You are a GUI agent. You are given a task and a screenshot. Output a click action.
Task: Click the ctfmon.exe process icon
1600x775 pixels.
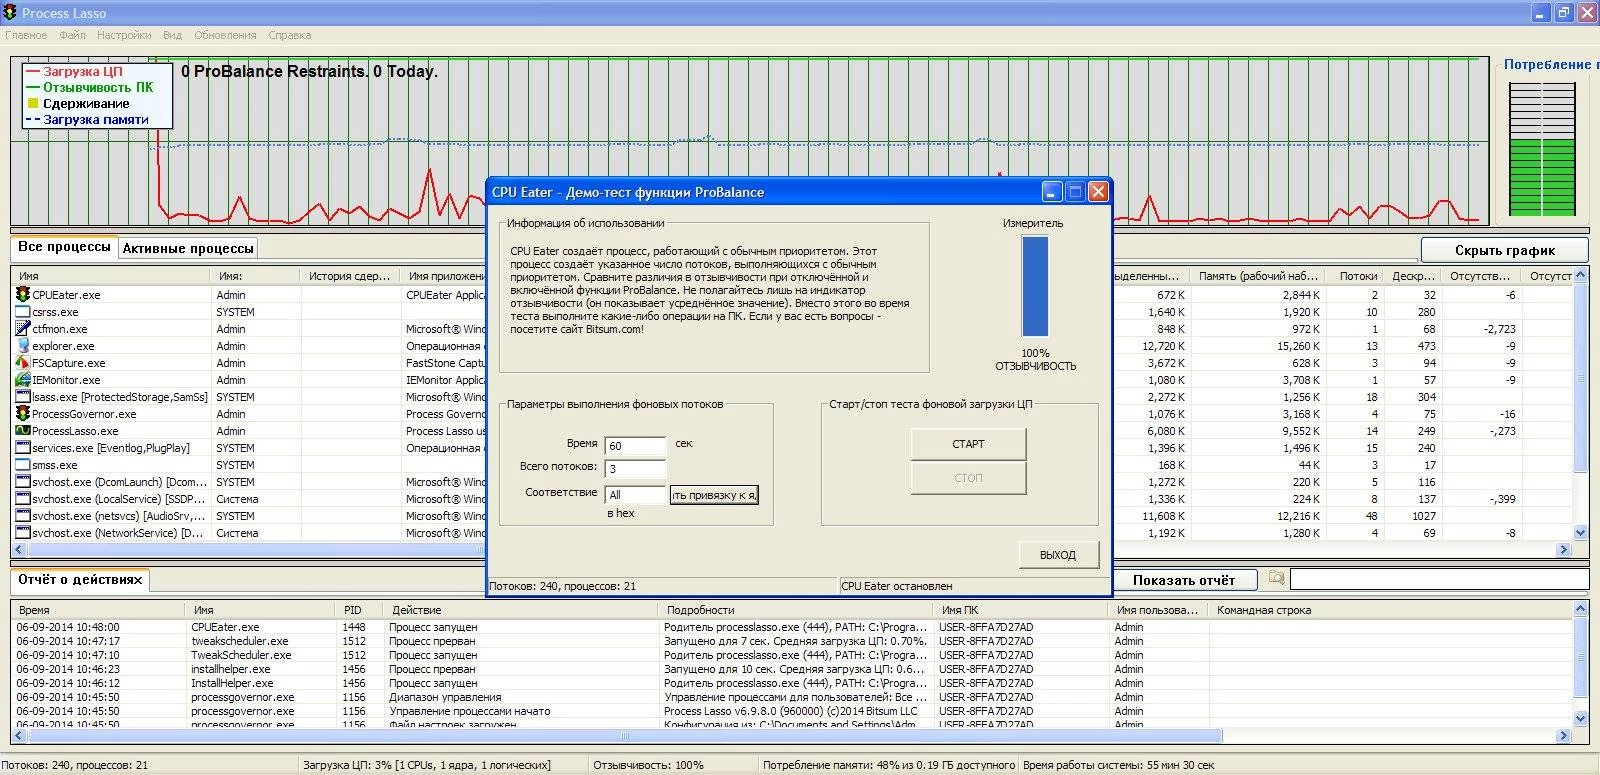[x=23, y=328]
